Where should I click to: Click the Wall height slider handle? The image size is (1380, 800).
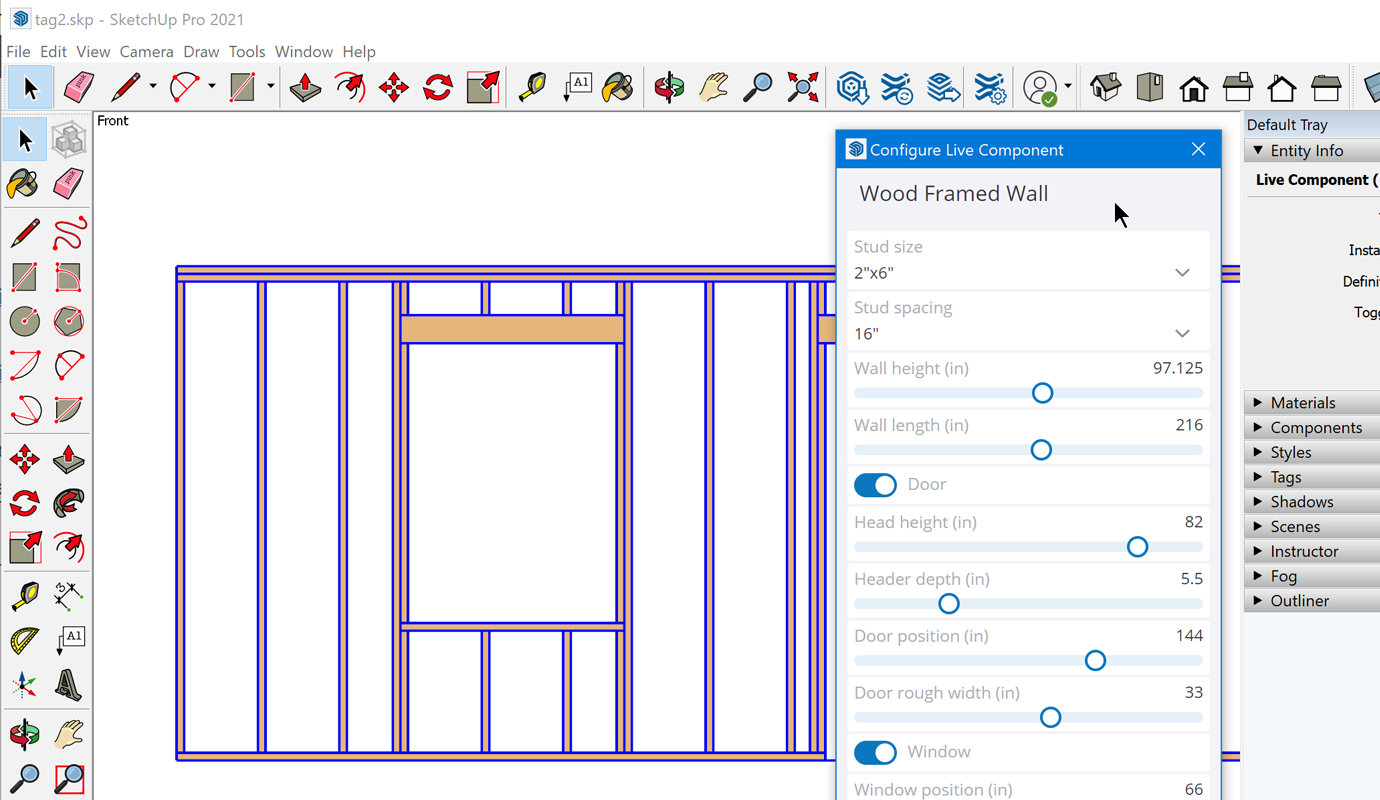pyautogui.click(x=1042, y=393)
